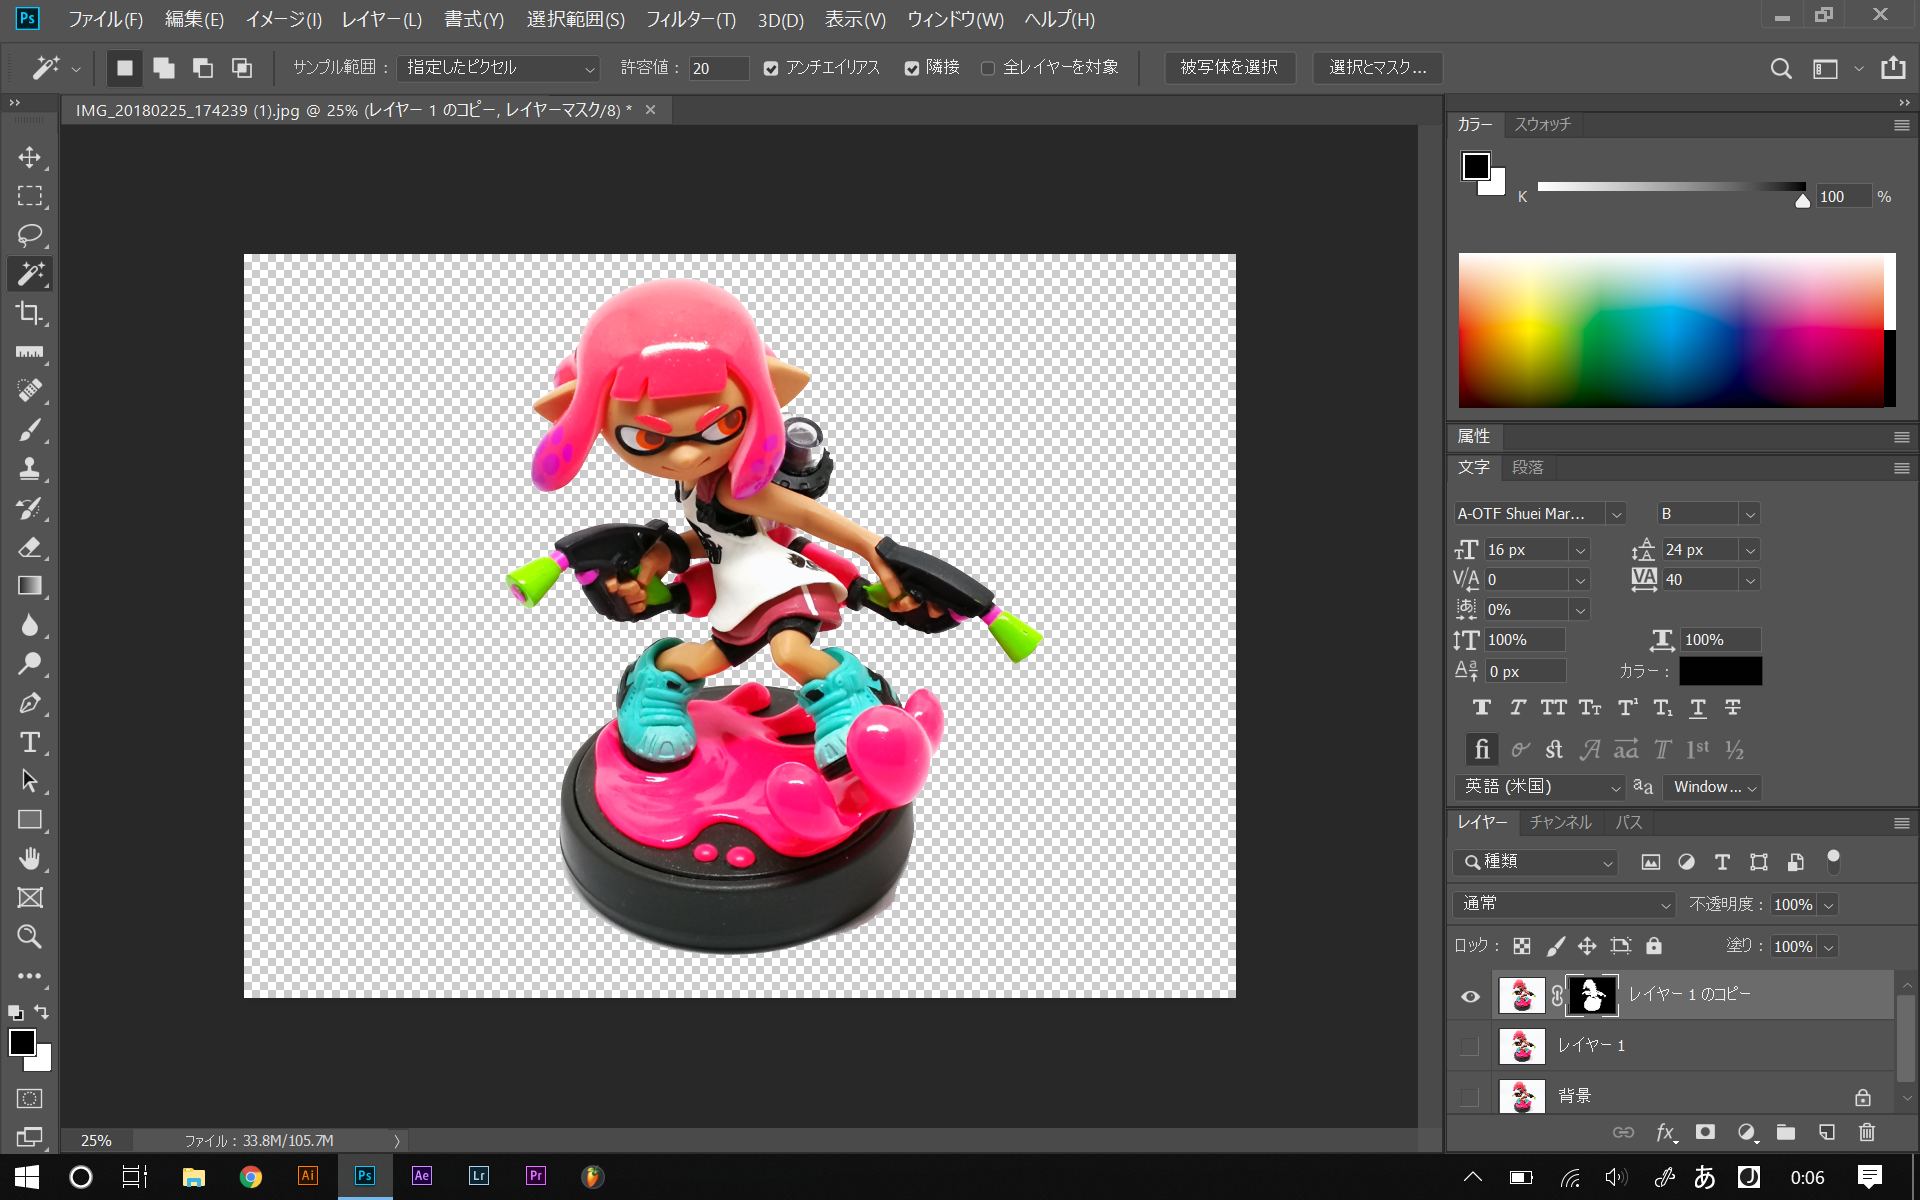This screenshot has height=1200, width=1920.
Task: Select the Clone Stamp tool
Action: [29, 469]
